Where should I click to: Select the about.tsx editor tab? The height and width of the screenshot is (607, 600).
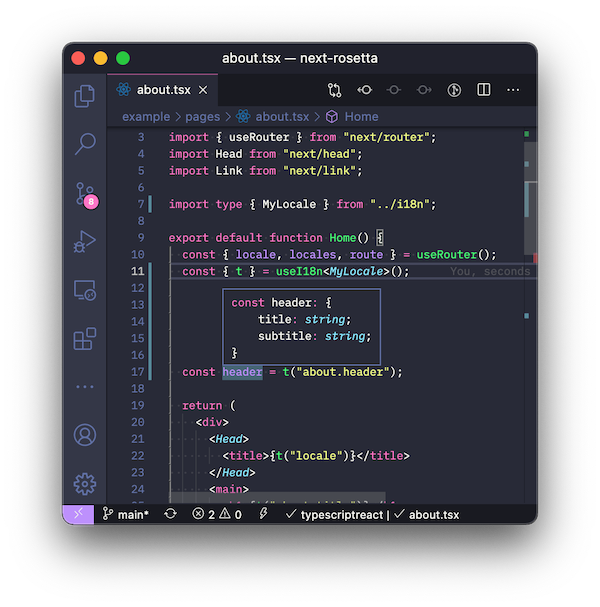tap(163, 90)
